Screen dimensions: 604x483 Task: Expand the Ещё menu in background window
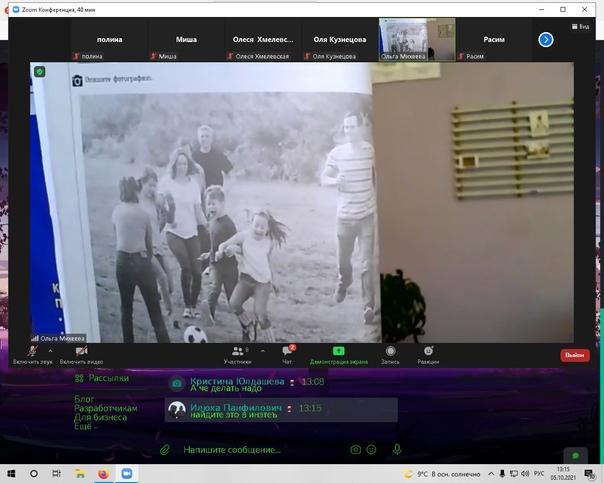pos(86,426)
